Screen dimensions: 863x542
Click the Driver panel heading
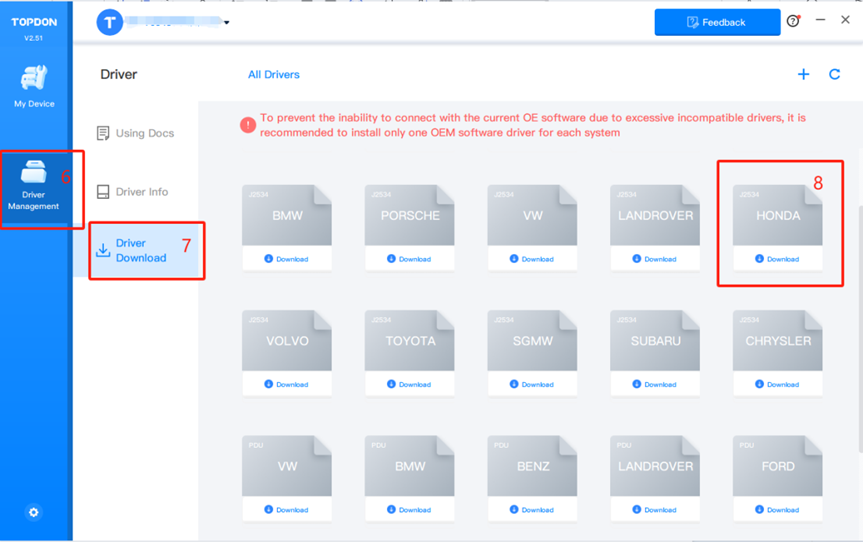click(x=119, y=74)
